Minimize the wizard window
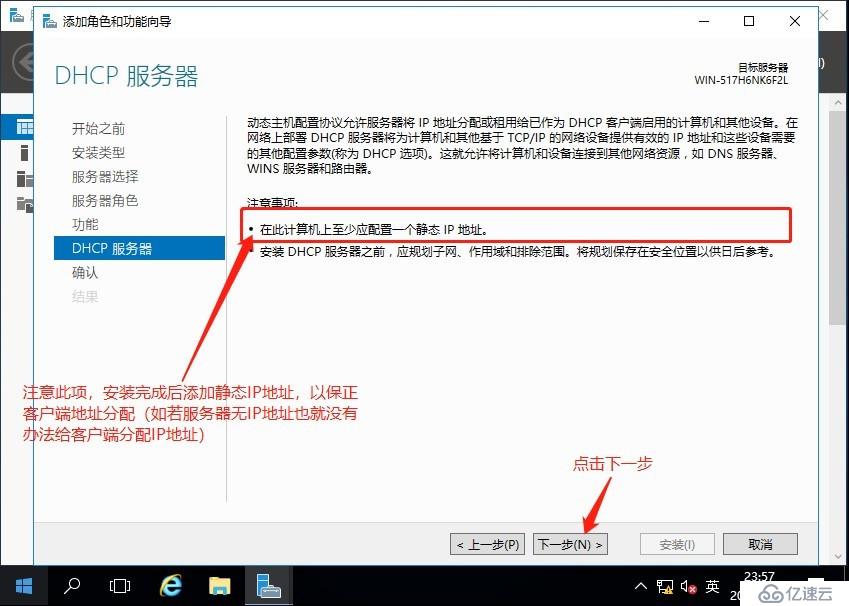 tap(704, 21)
